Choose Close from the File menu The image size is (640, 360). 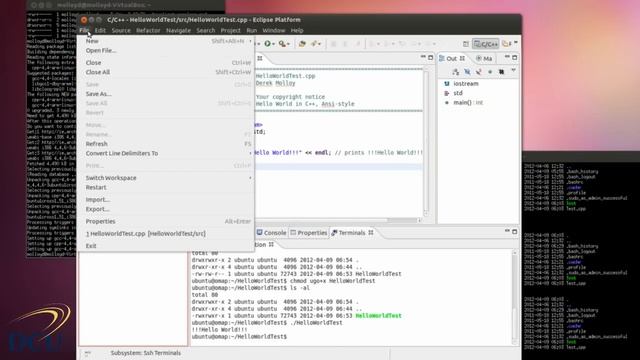166,62
